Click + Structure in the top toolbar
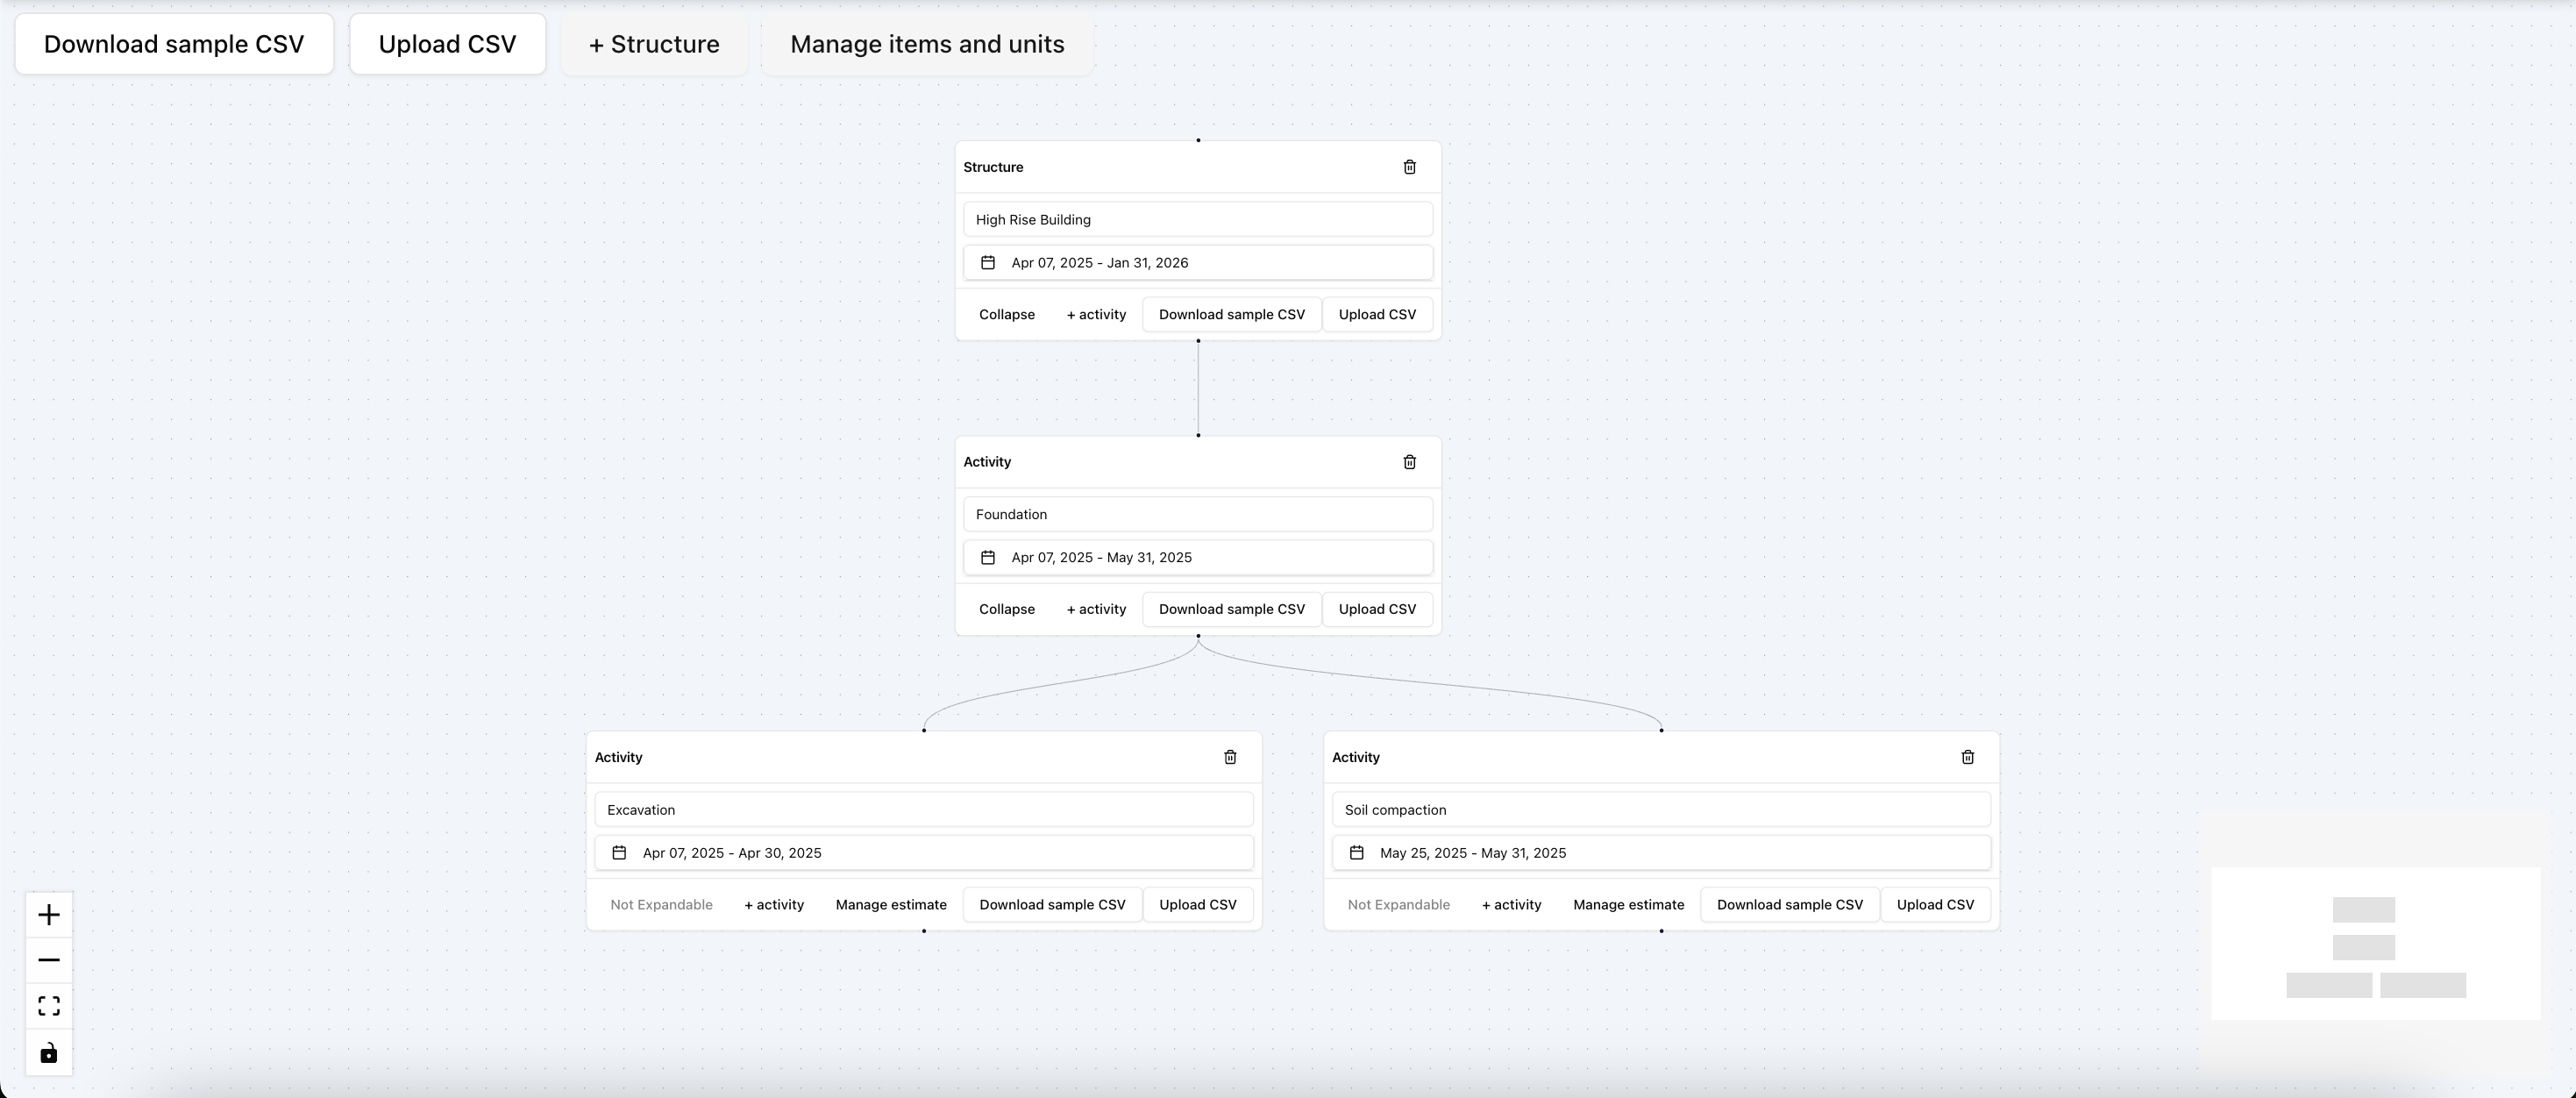 click(654, 44)
